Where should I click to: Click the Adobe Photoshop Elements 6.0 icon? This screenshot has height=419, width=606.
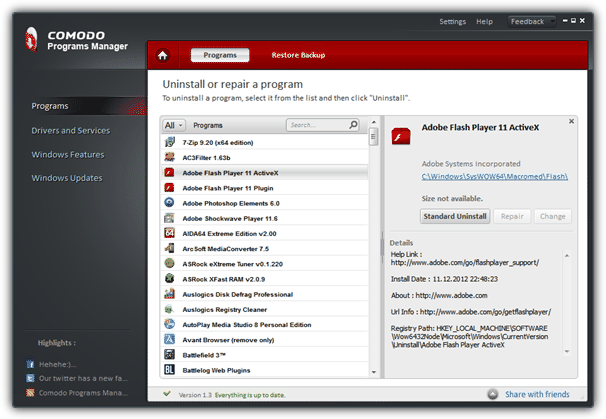169,203
